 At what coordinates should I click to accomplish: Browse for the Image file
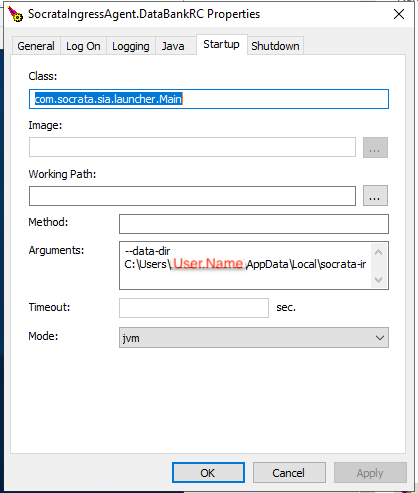click(x=375, y=147)
